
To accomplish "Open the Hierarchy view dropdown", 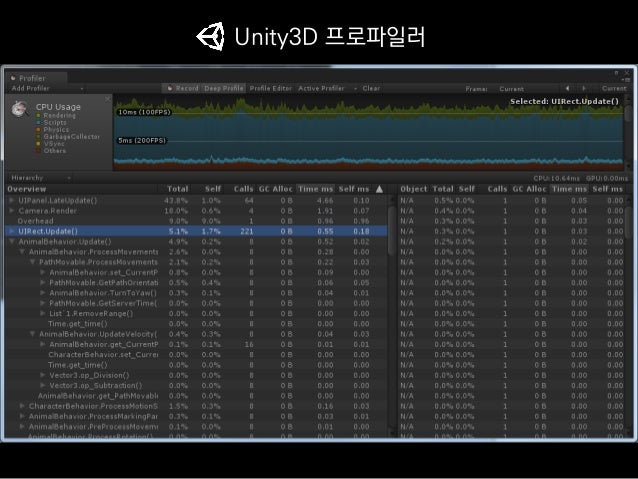I will [39, 178].
